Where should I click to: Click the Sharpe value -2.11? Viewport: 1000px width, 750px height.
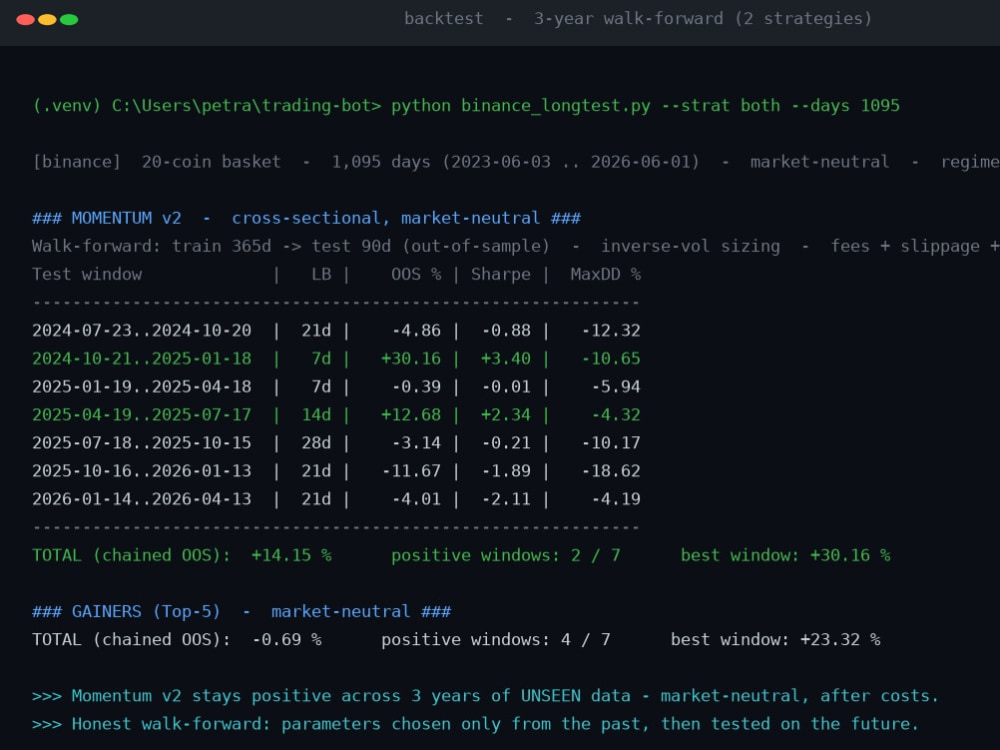(506, 499)
